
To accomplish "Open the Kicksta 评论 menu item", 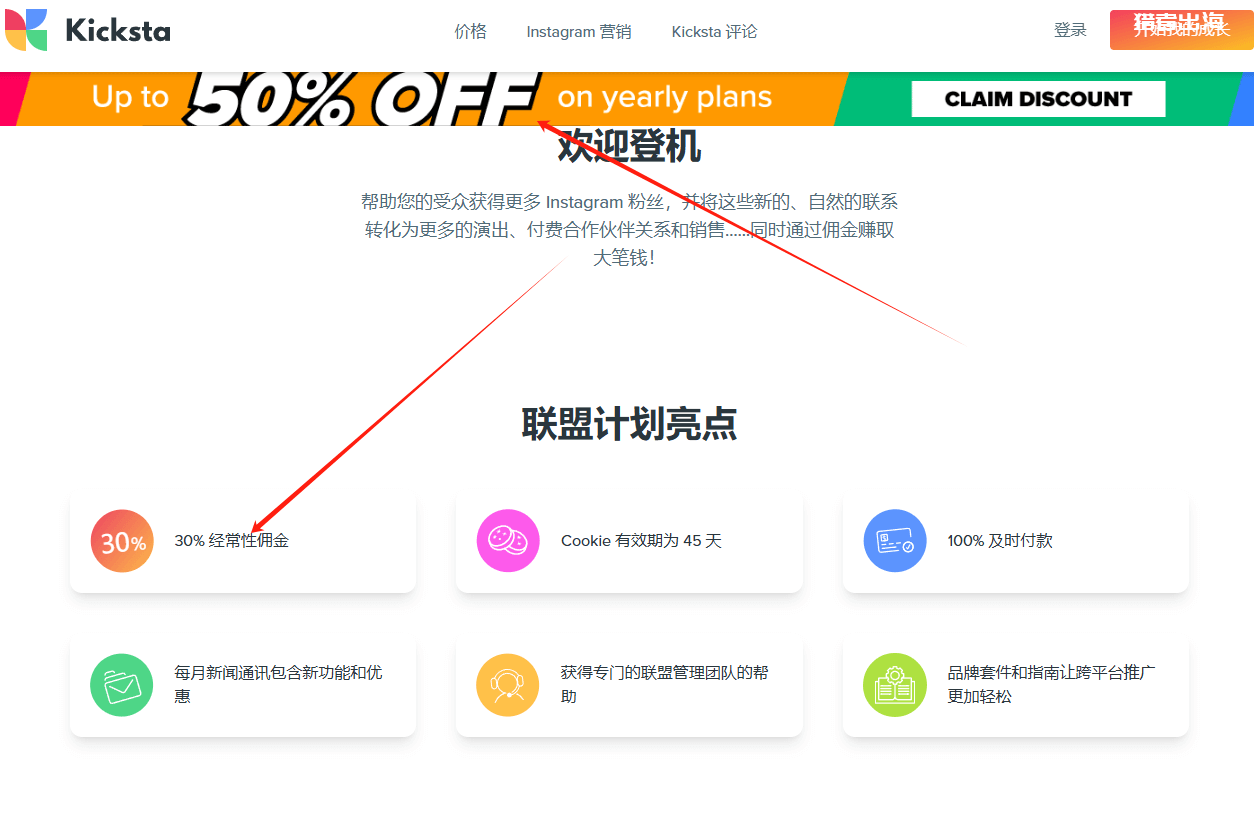I will pos(714,31).
